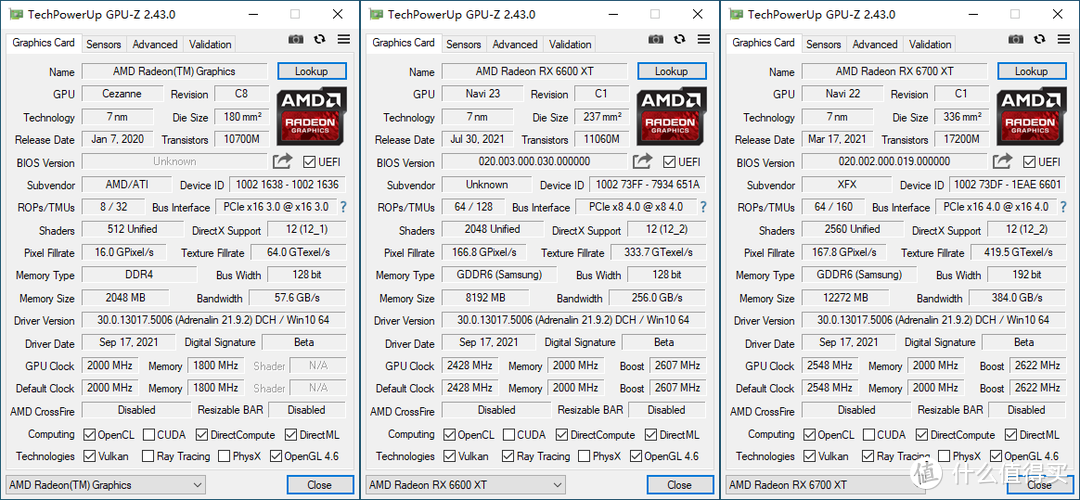Open Advanced tab in Radeon(TM) Graphics window
This screenshot has width=1080, height=500.
155,44
